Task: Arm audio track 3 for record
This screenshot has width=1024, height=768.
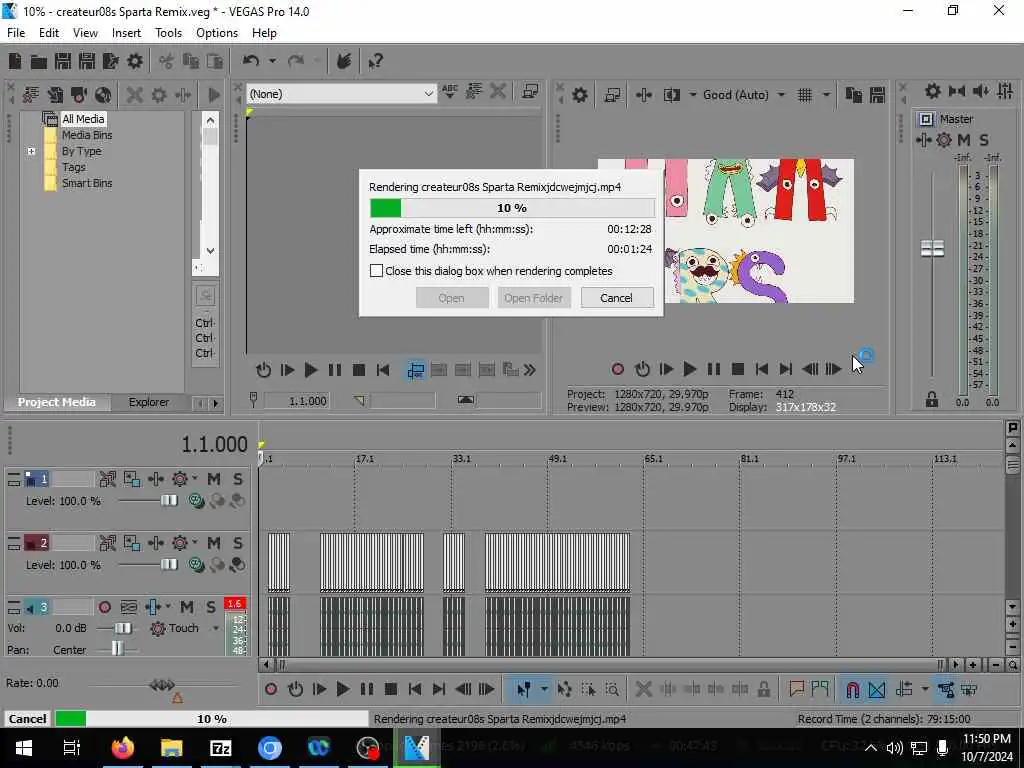Action: [104, 608]
